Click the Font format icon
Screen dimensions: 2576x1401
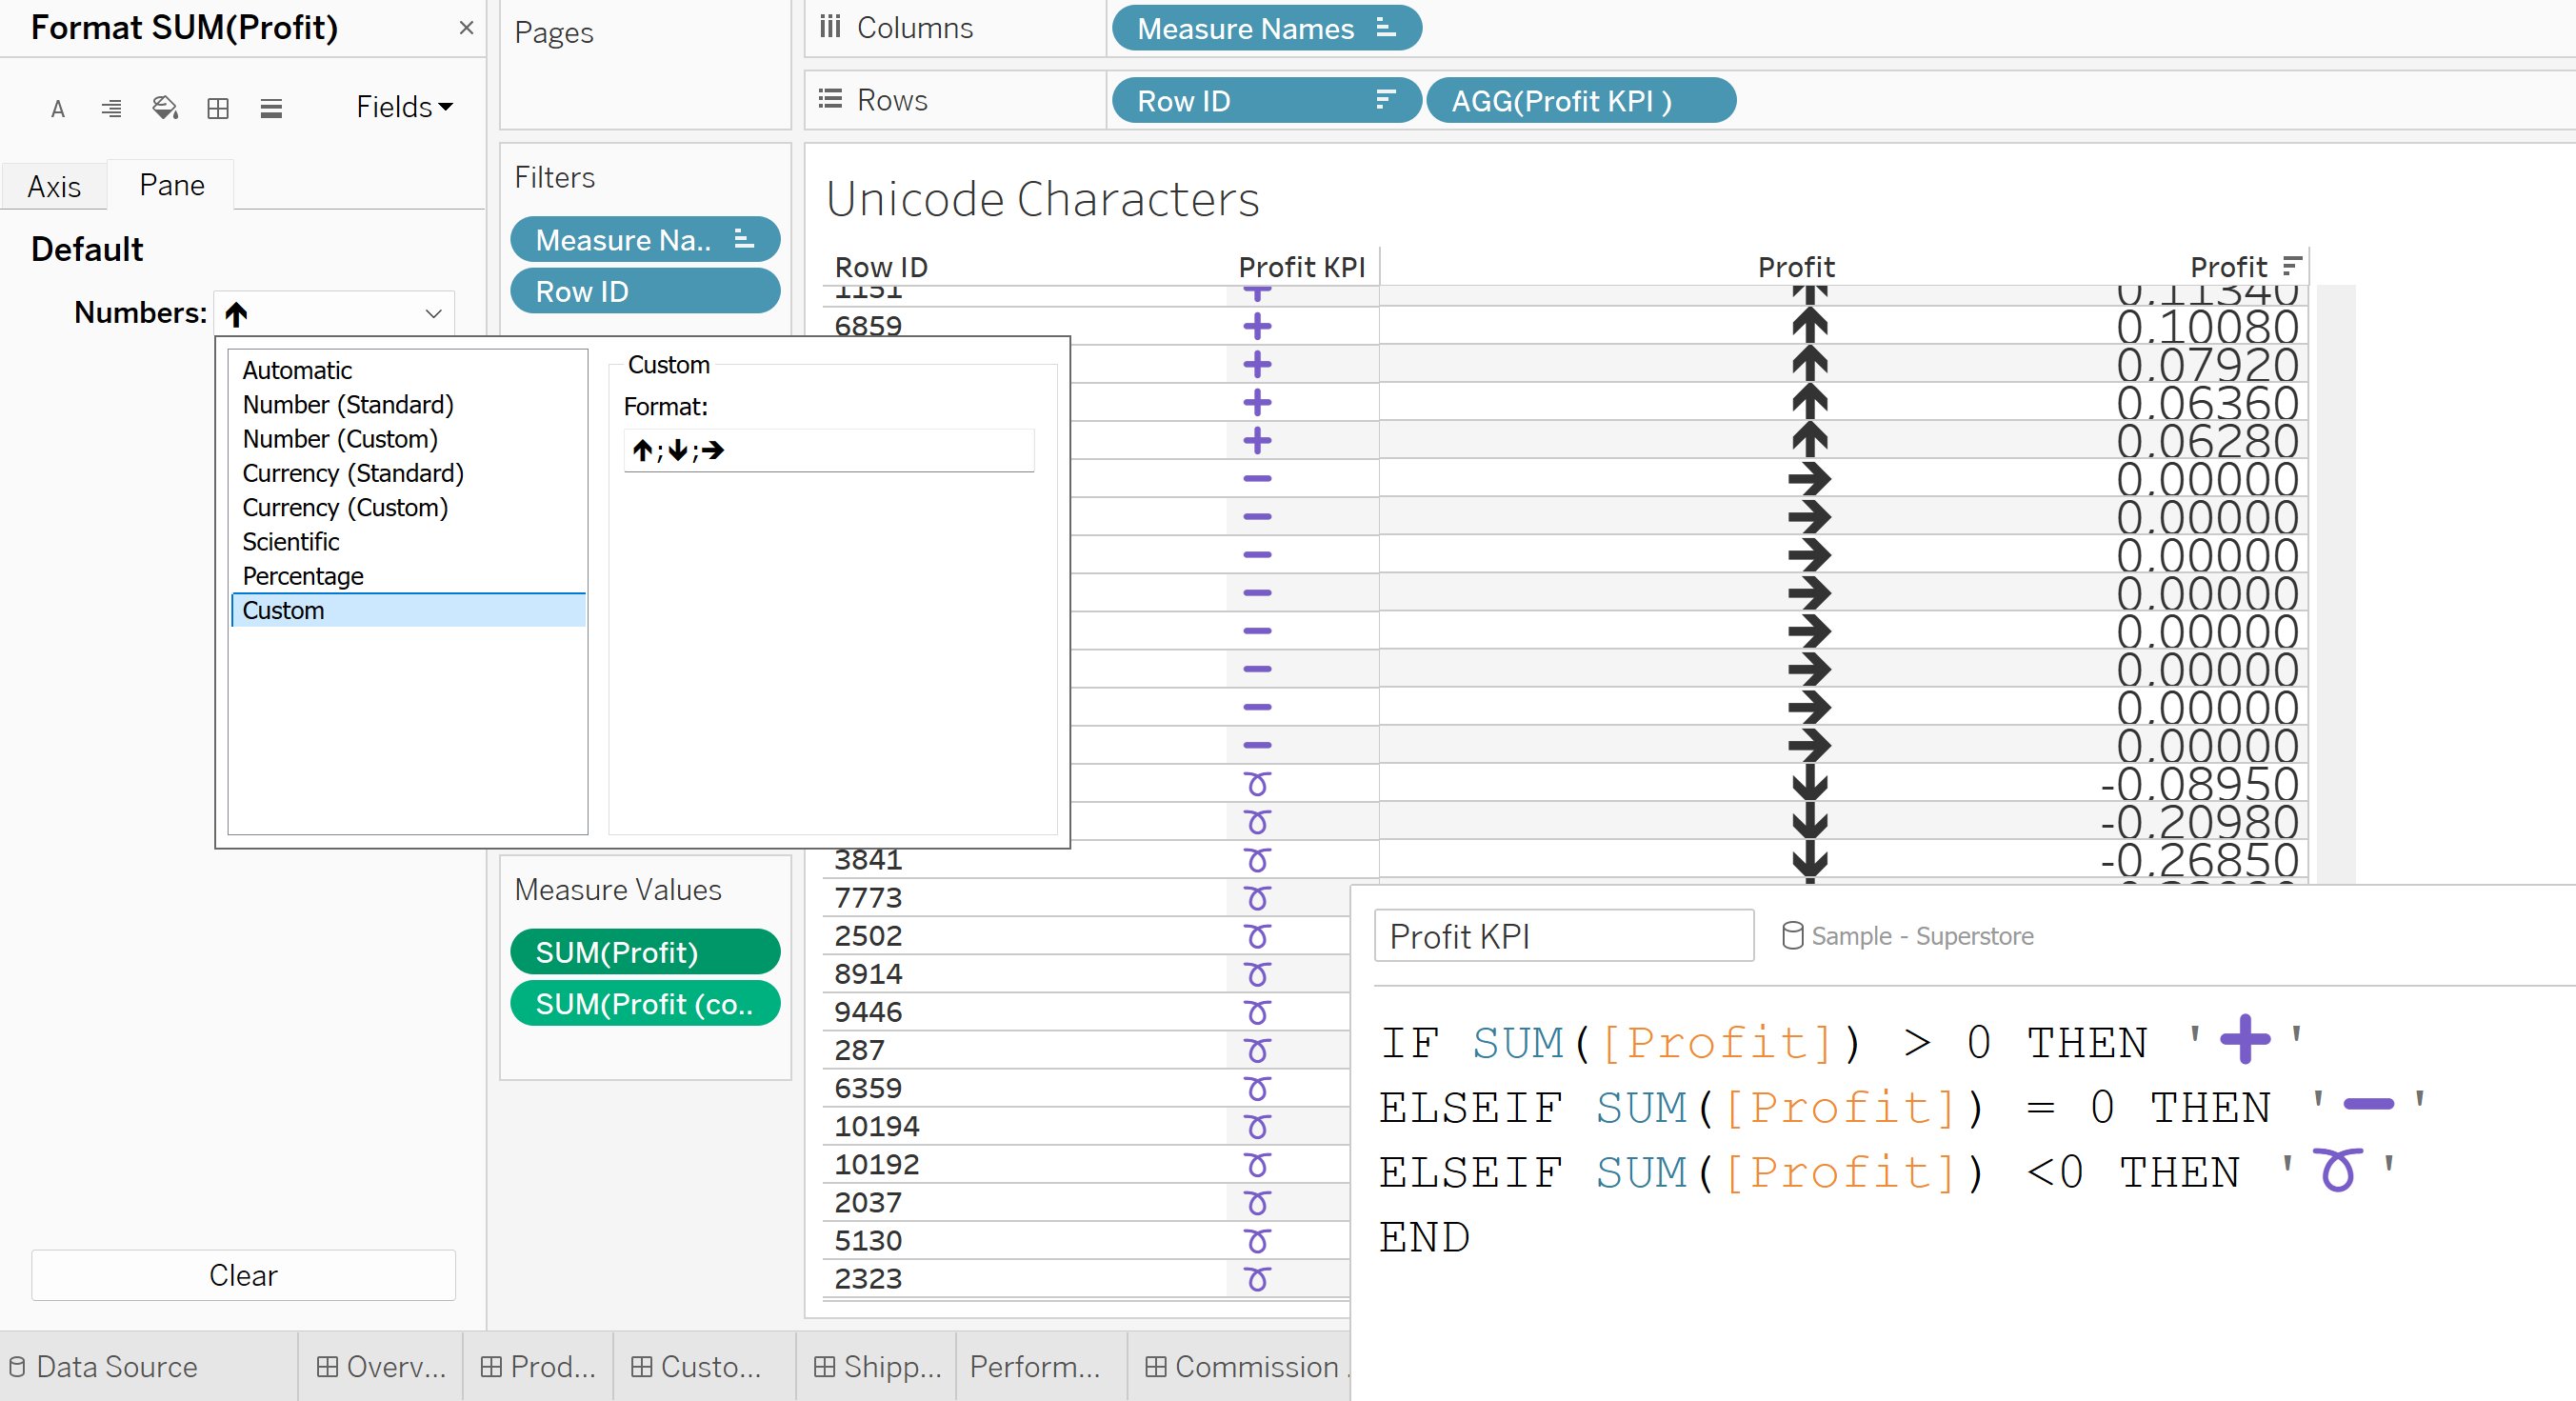(x=58, y=108)
